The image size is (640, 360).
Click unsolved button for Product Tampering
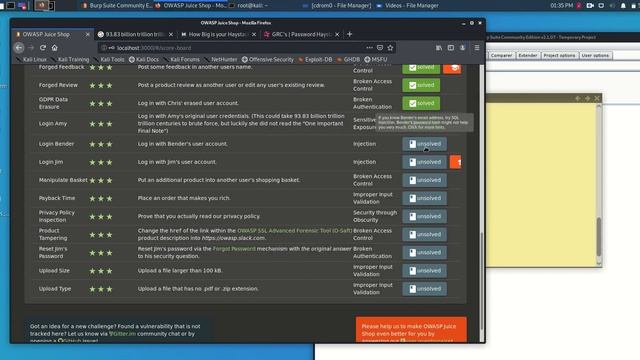[424, 234]
